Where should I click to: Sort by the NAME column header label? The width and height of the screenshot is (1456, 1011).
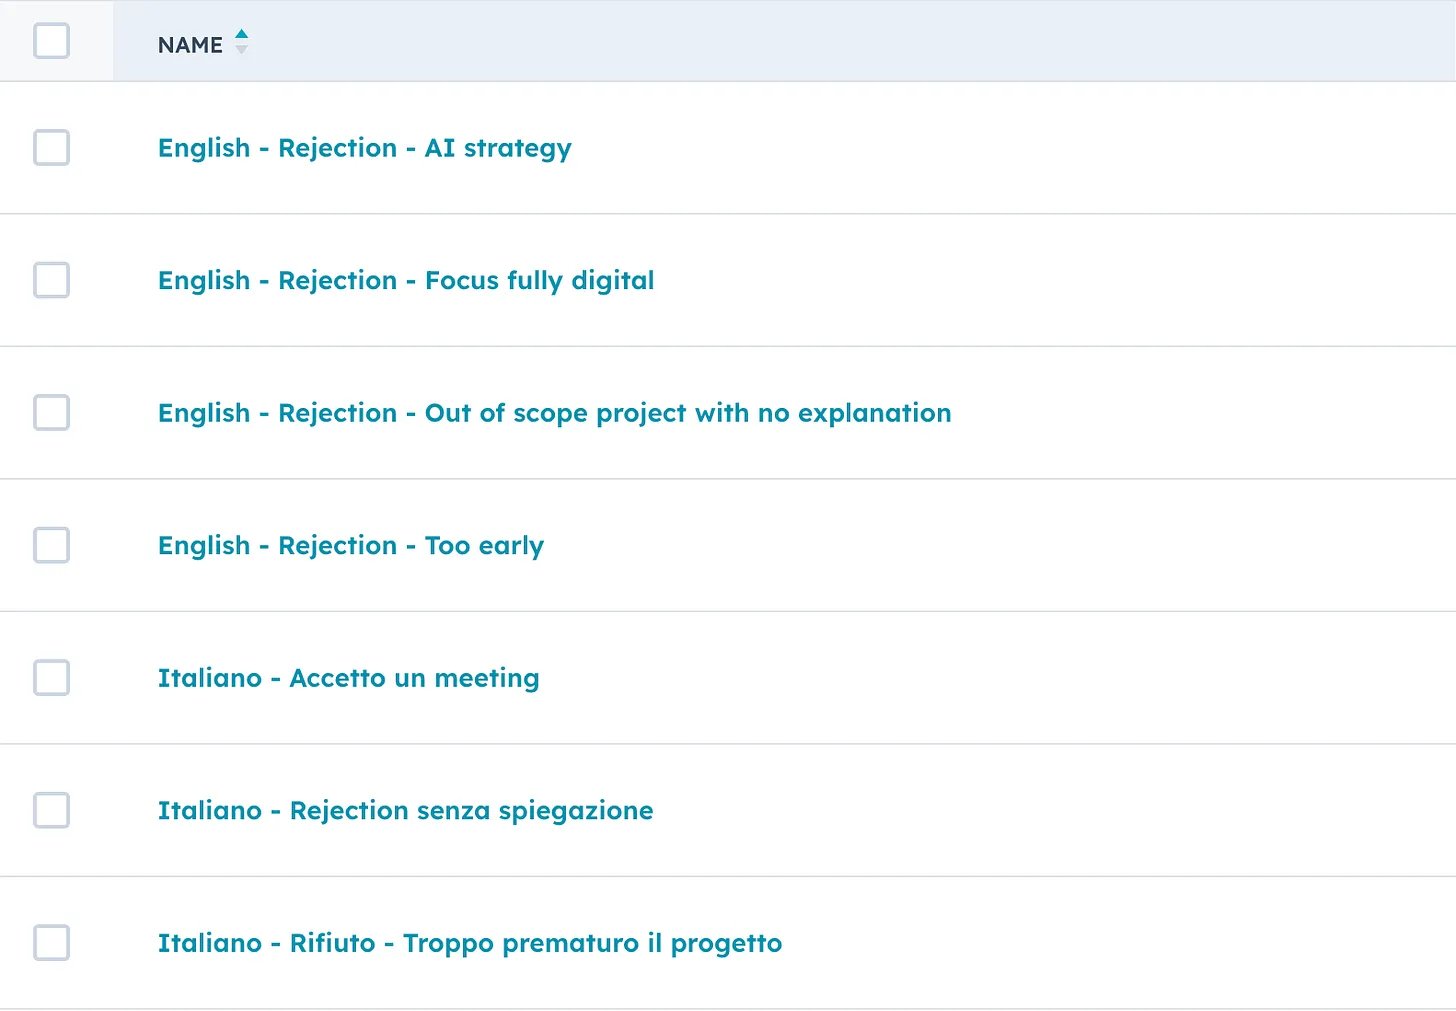(x=190, y=45)
